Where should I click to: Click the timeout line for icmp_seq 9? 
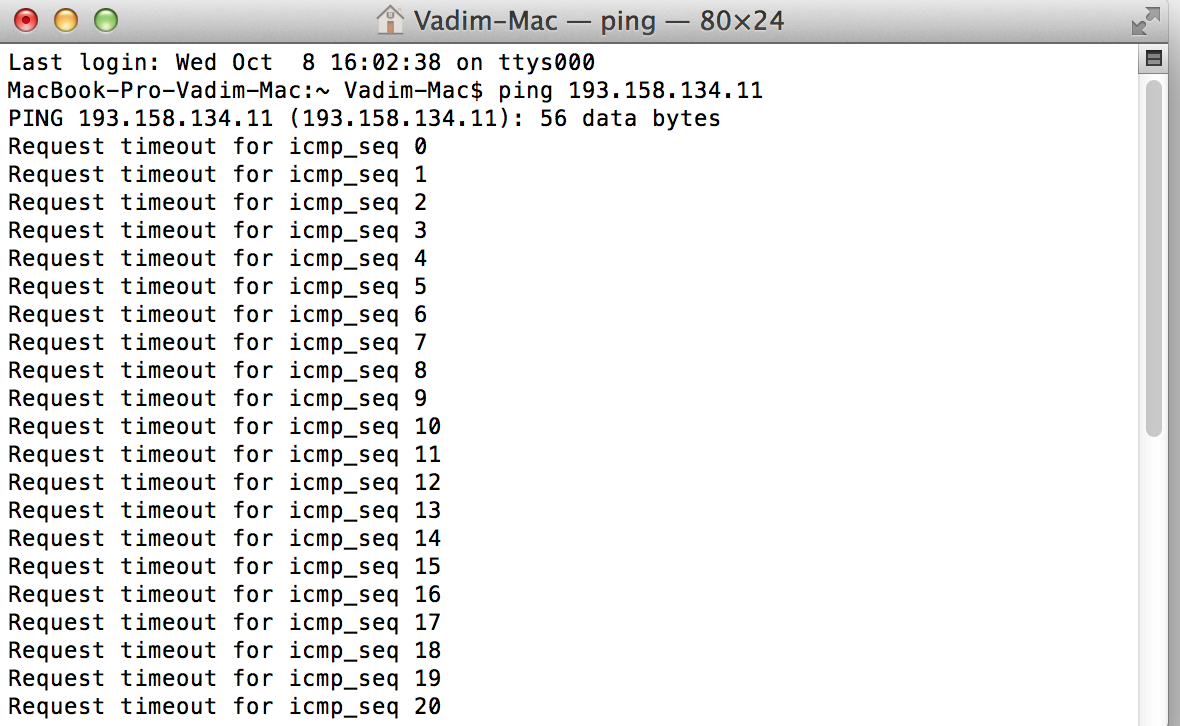217,399
